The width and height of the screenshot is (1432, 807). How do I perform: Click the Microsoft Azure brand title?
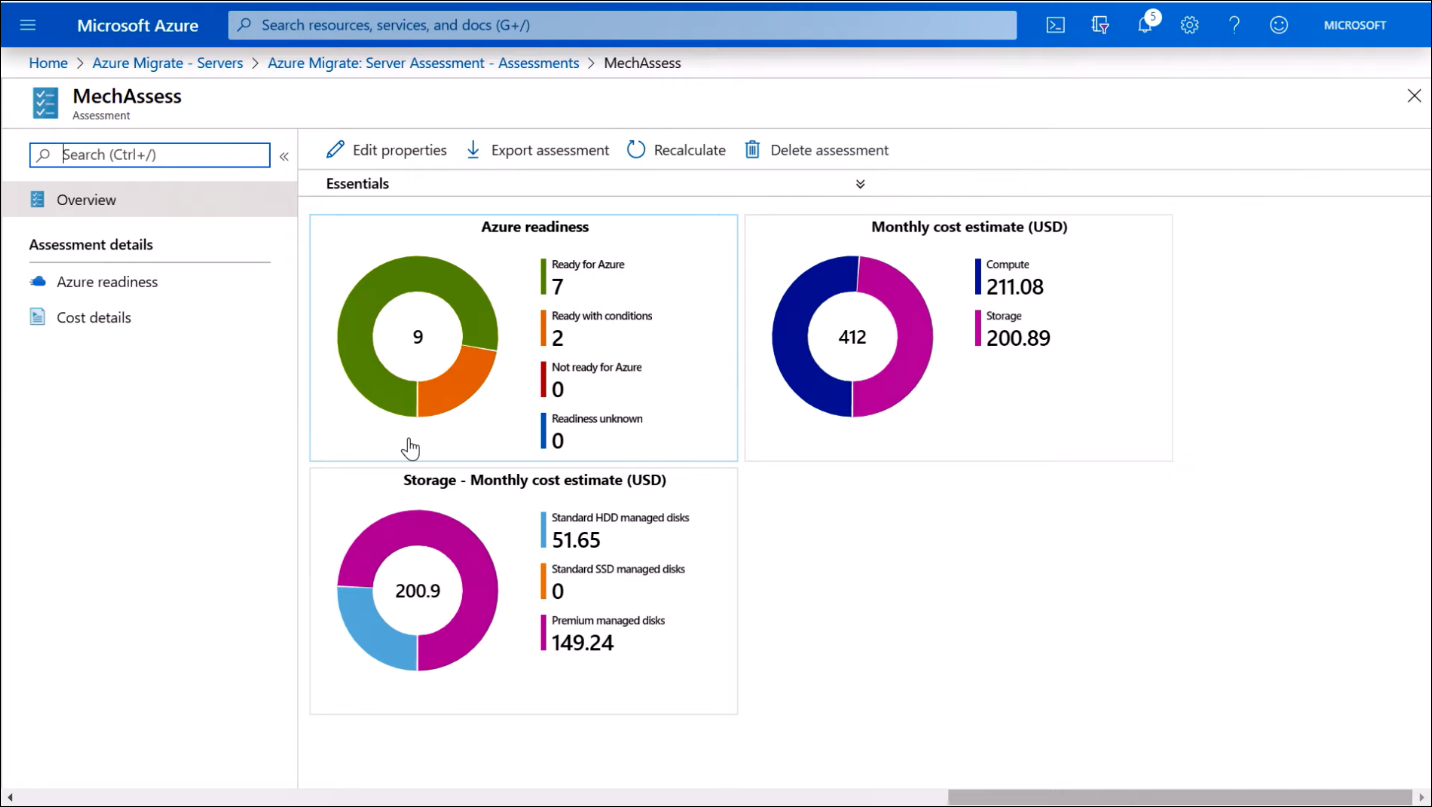coord(138,25)
